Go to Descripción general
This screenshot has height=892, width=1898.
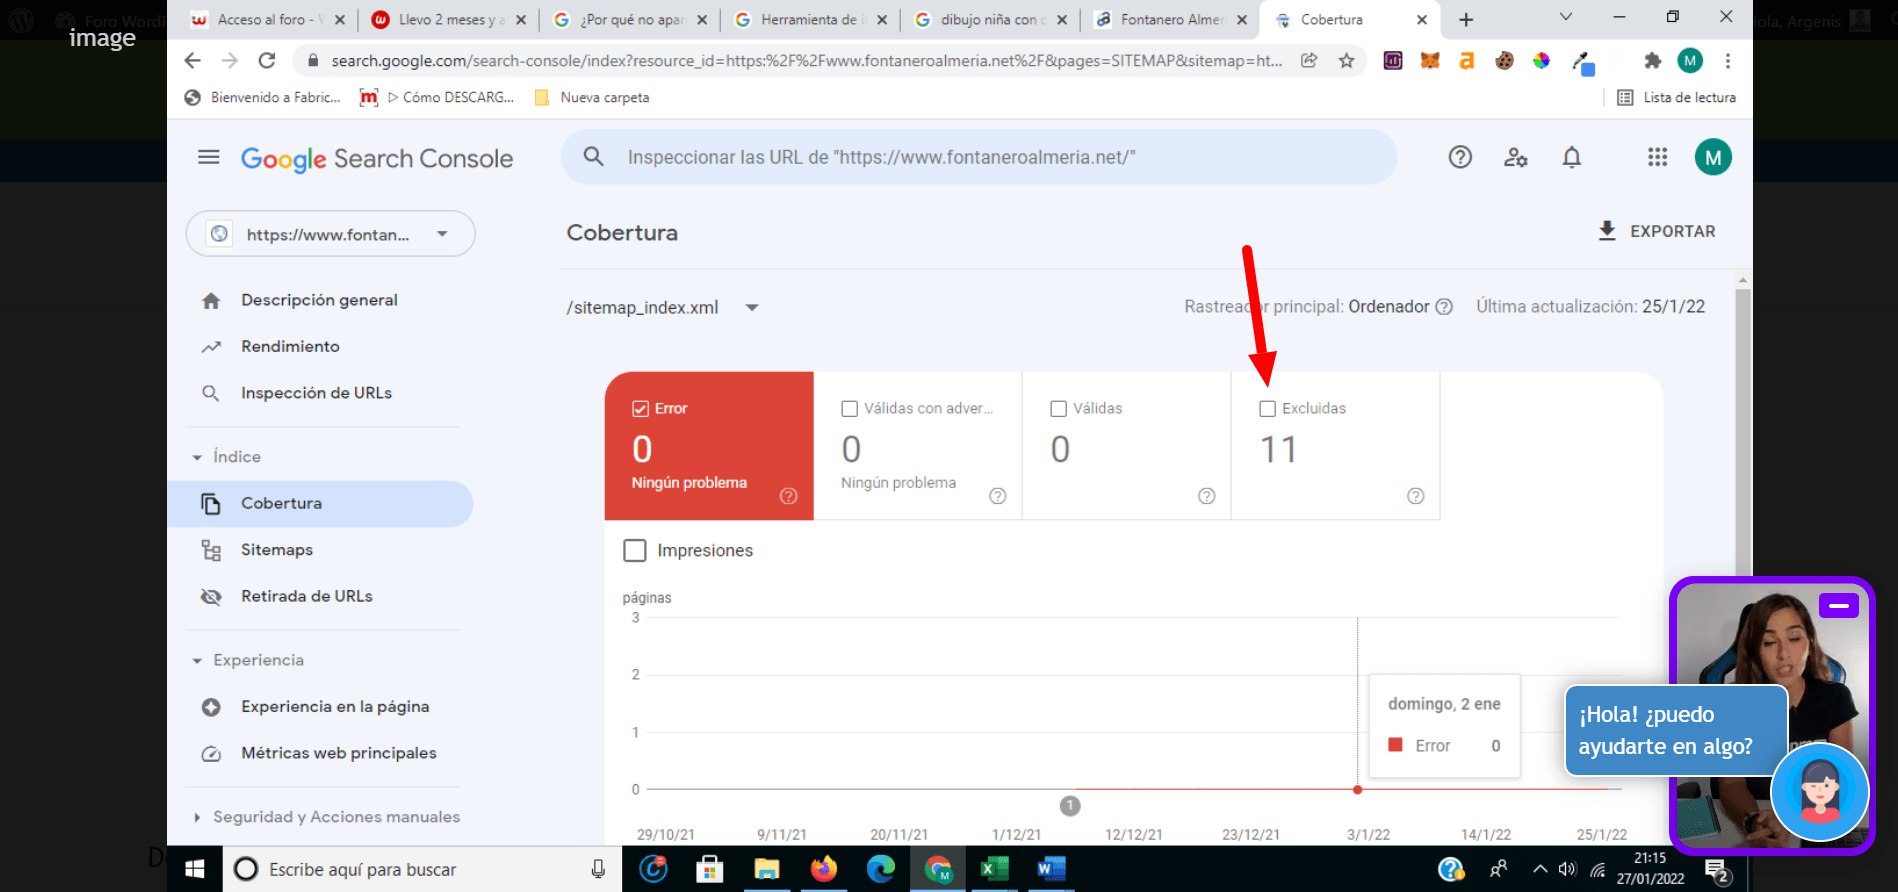coord(320,300)
